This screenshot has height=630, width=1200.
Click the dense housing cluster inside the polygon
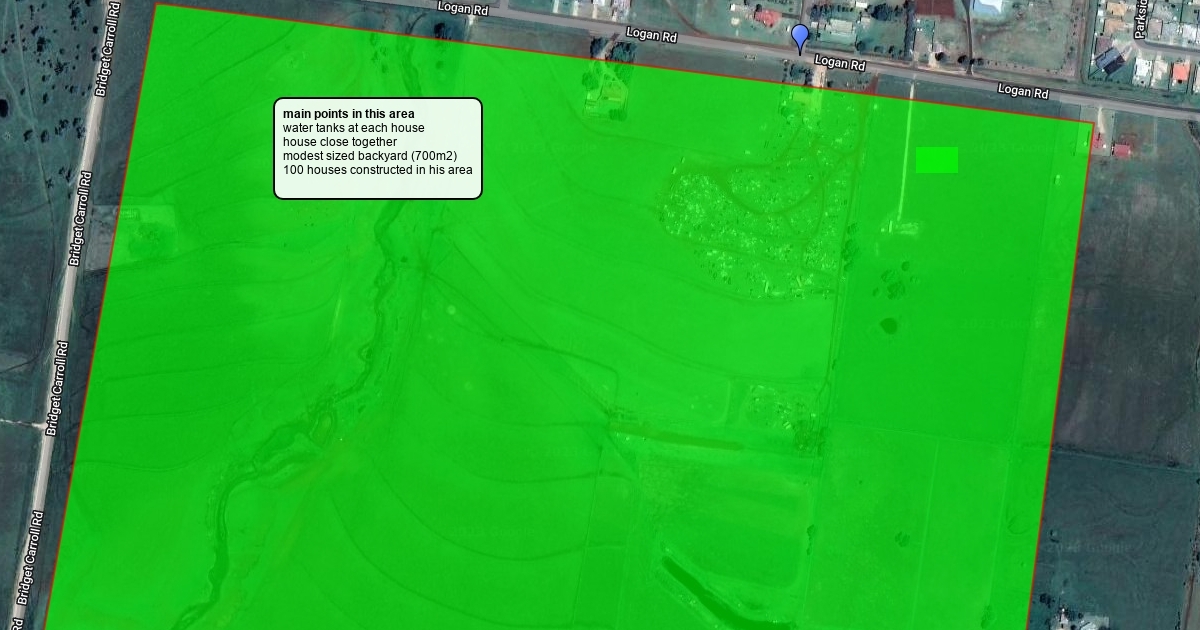click(750, 225)
